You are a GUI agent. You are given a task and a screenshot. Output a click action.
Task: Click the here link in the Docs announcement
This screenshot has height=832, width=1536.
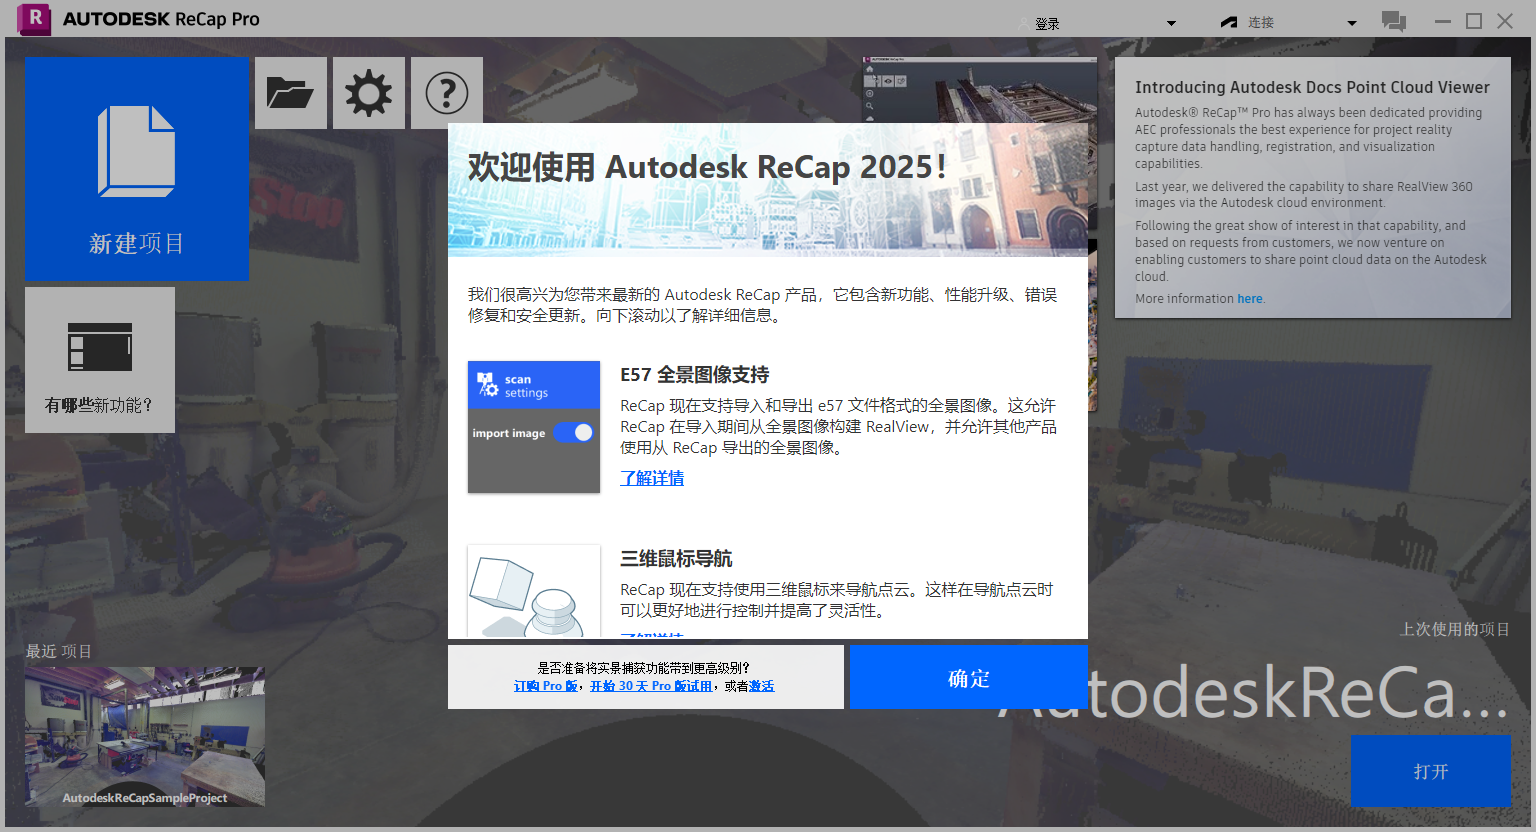click(1250, 298)
